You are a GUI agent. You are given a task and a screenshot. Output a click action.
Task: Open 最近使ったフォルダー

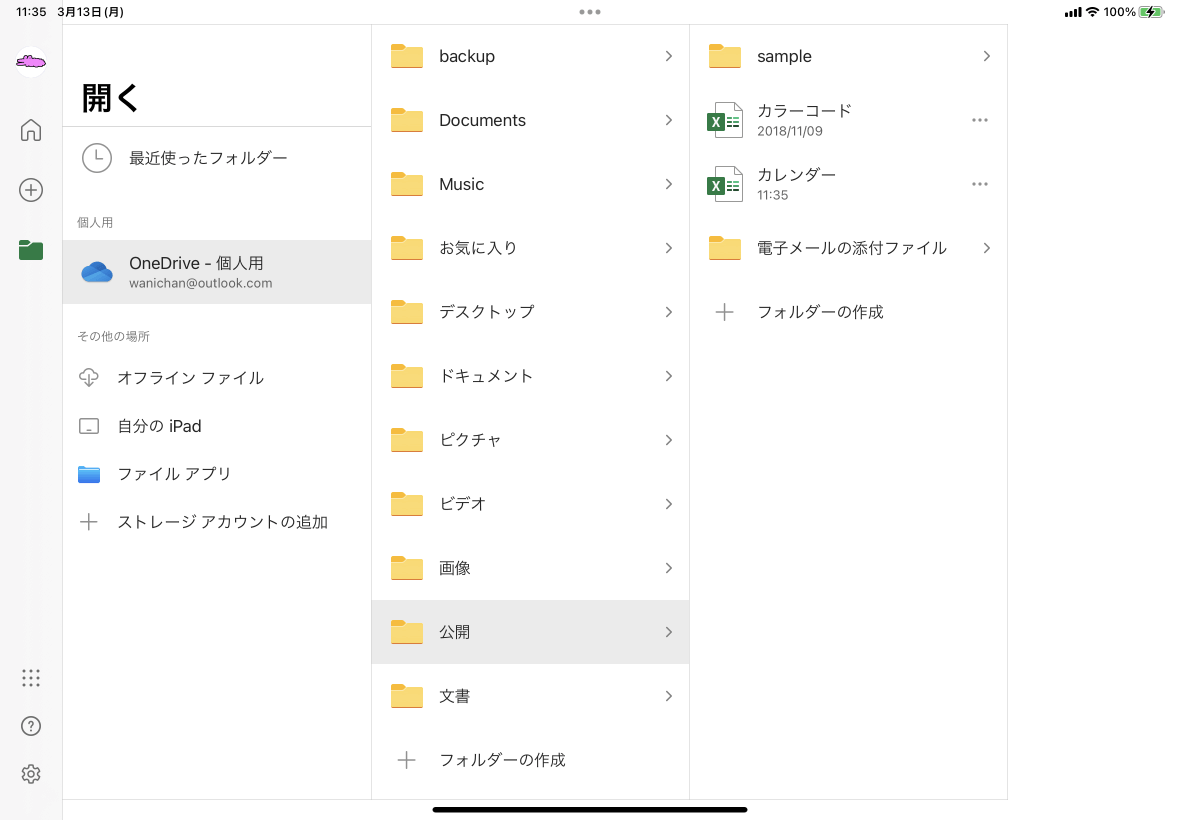(208, 158)
